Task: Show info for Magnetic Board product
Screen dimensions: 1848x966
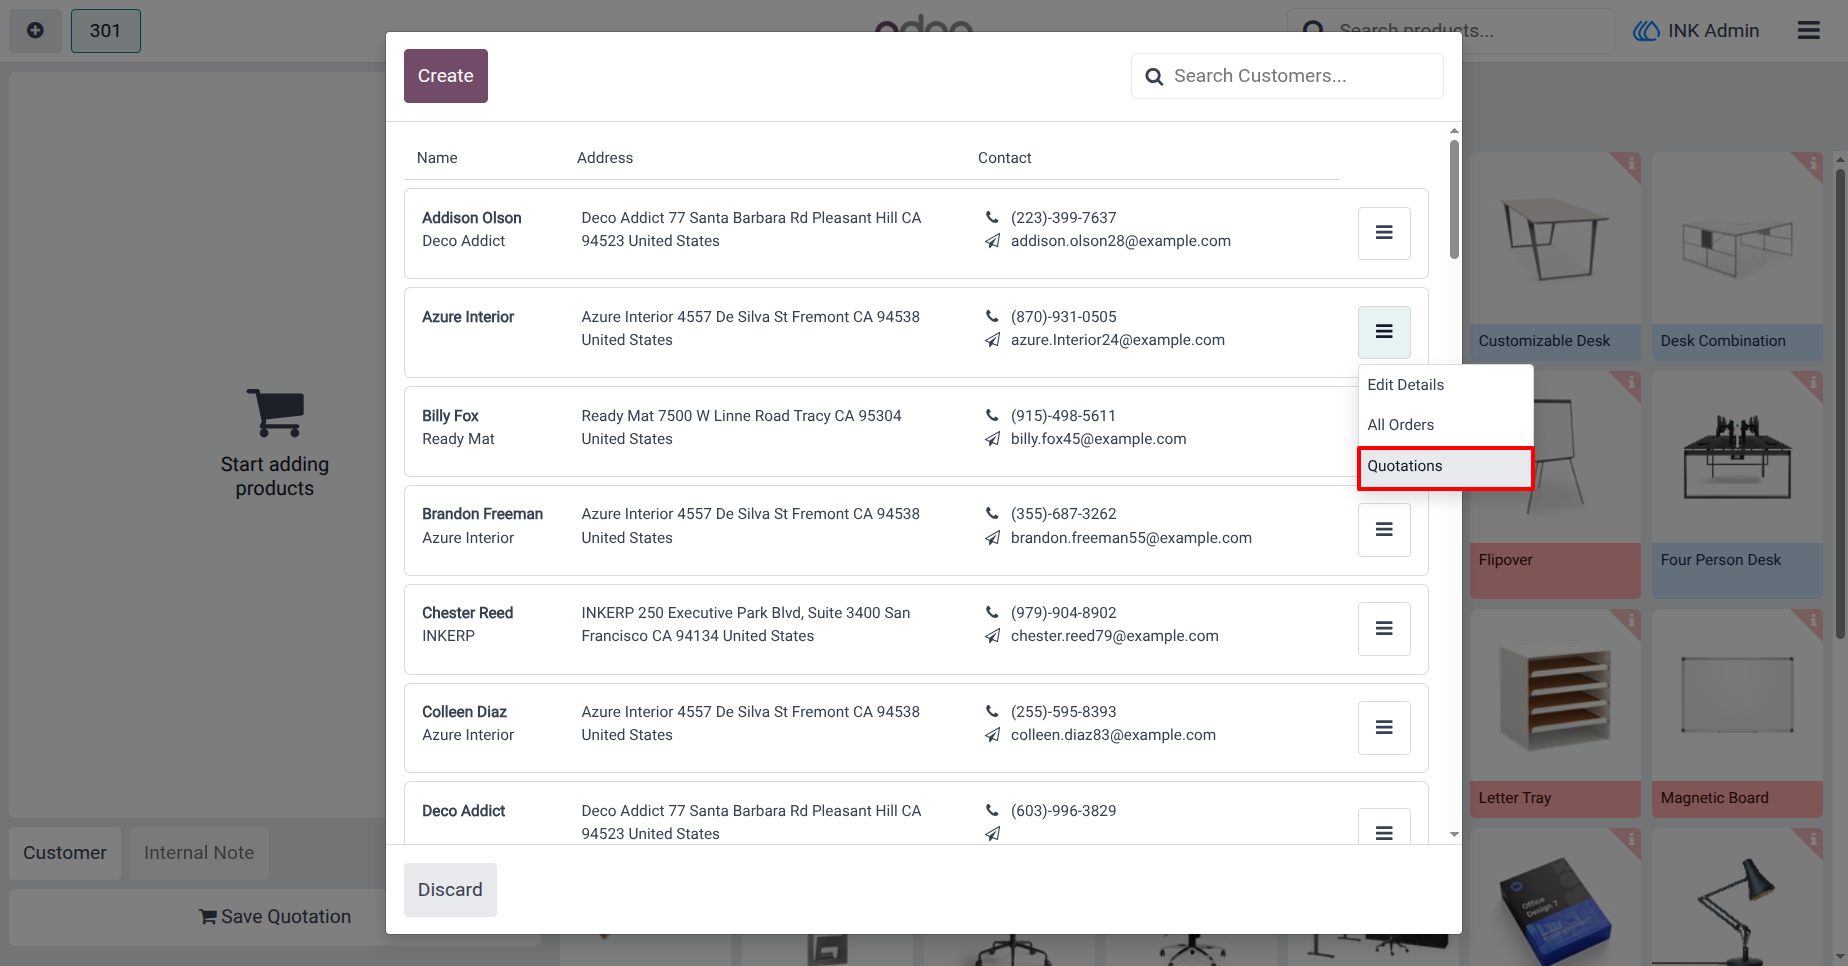Action: (1811, 621)
